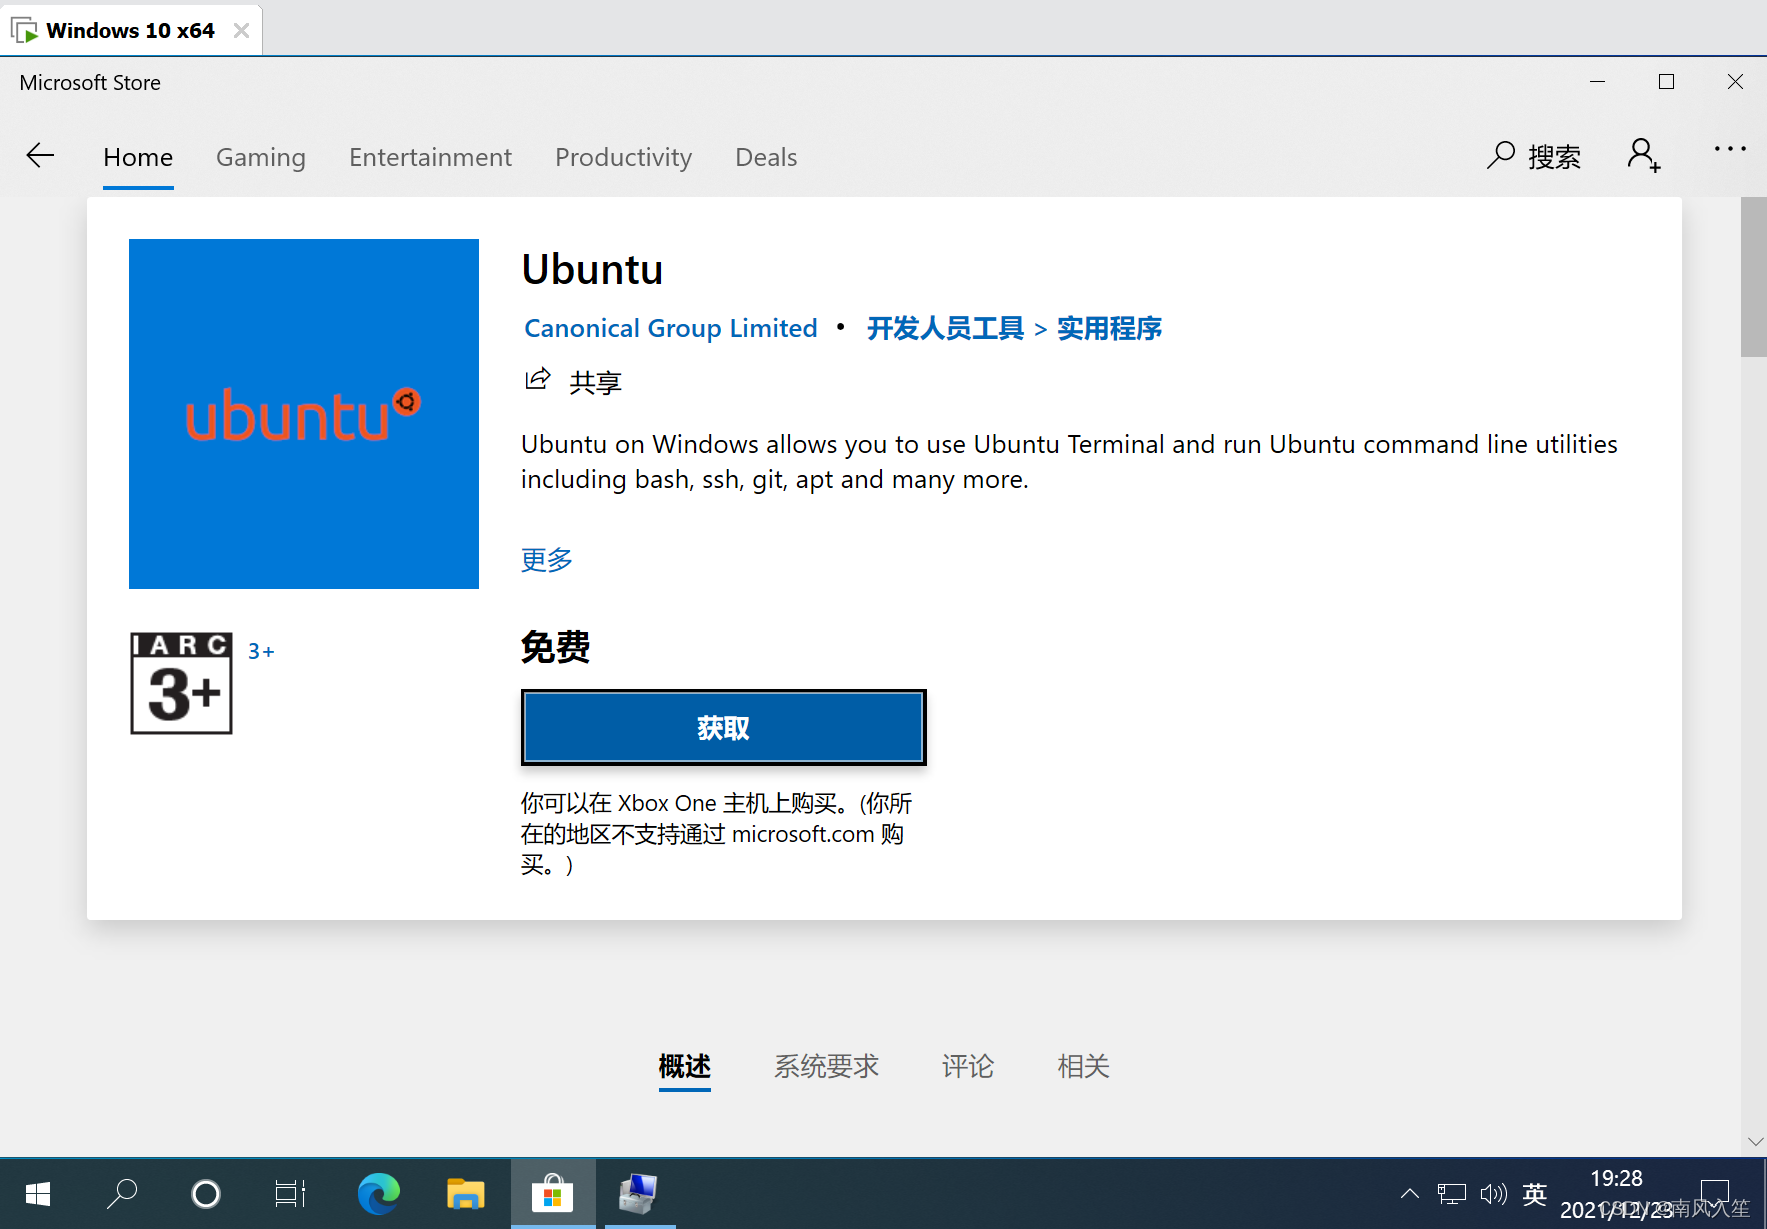1767x1229 pixels.
Task: Open the Productivity tab
Action: coord(623,158)
